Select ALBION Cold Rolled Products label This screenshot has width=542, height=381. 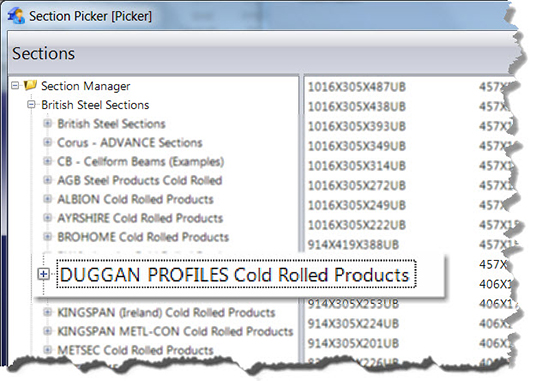click(135, 199)
